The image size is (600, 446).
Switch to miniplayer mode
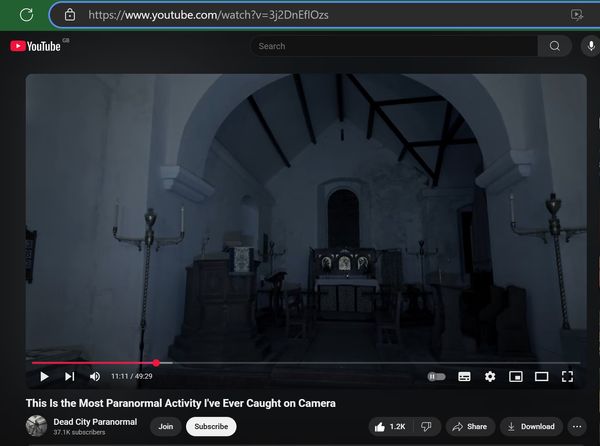pyautogui.click(x=515, y=377)
